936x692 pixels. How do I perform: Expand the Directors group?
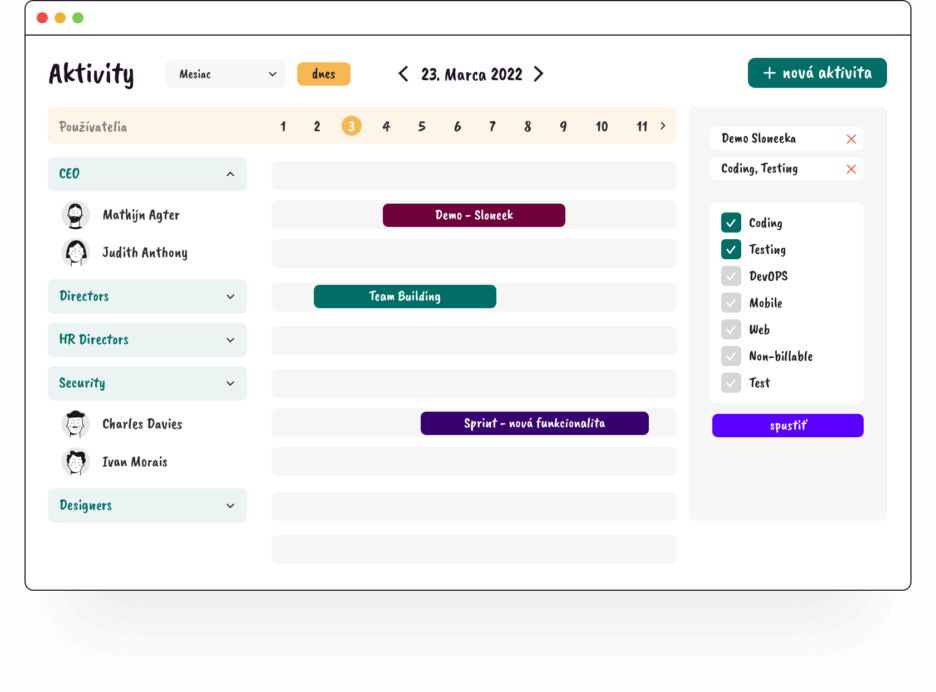[230, 297]
